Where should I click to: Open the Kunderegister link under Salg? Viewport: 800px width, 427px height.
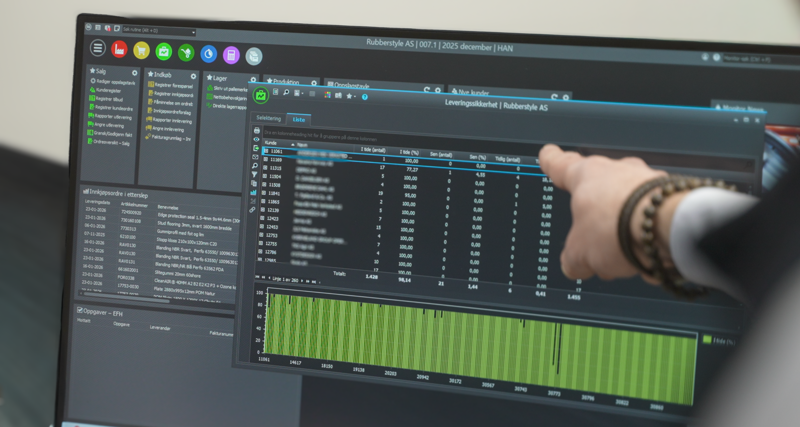click(110, 91)
